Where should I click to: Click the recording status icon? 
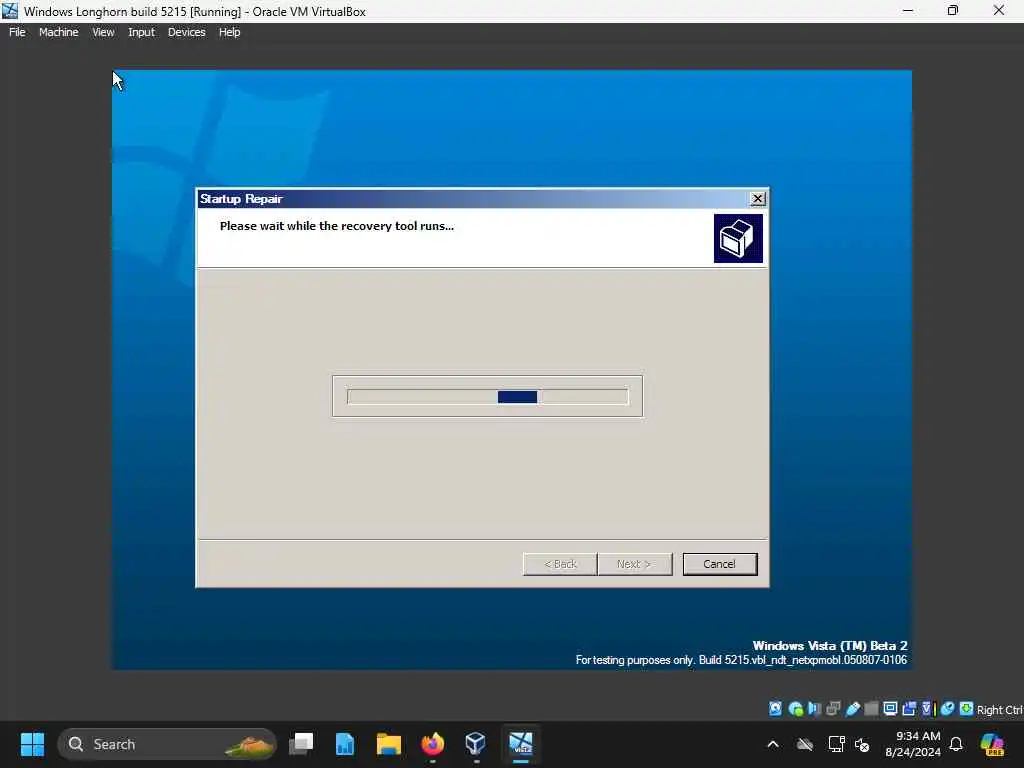[x=909, y=709]
